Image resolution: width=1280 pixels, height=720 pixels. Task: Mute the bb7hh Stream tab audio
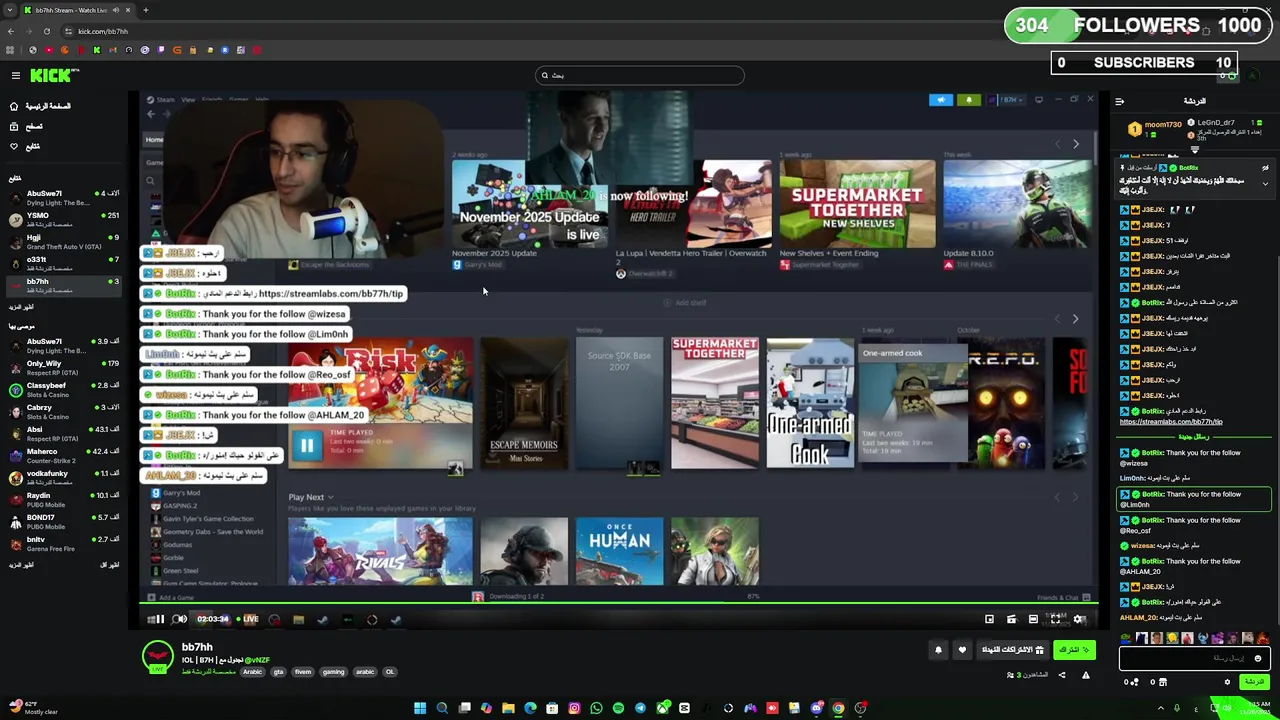tap(116, 10)
